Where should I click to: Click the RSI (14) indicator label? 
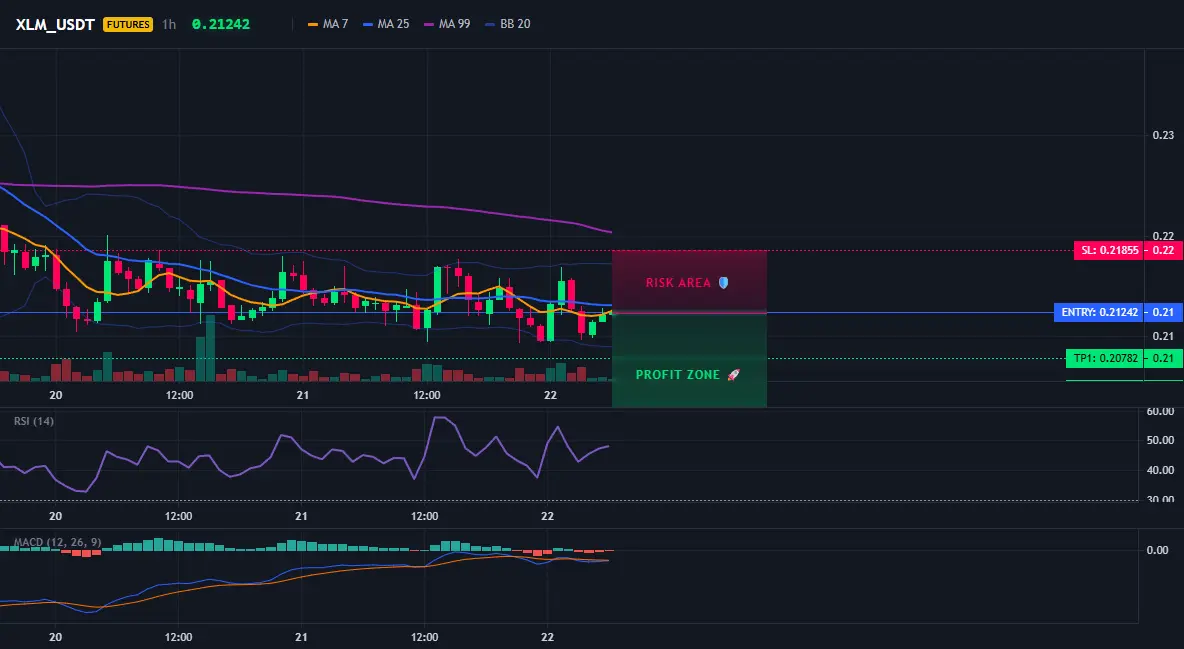34,421
